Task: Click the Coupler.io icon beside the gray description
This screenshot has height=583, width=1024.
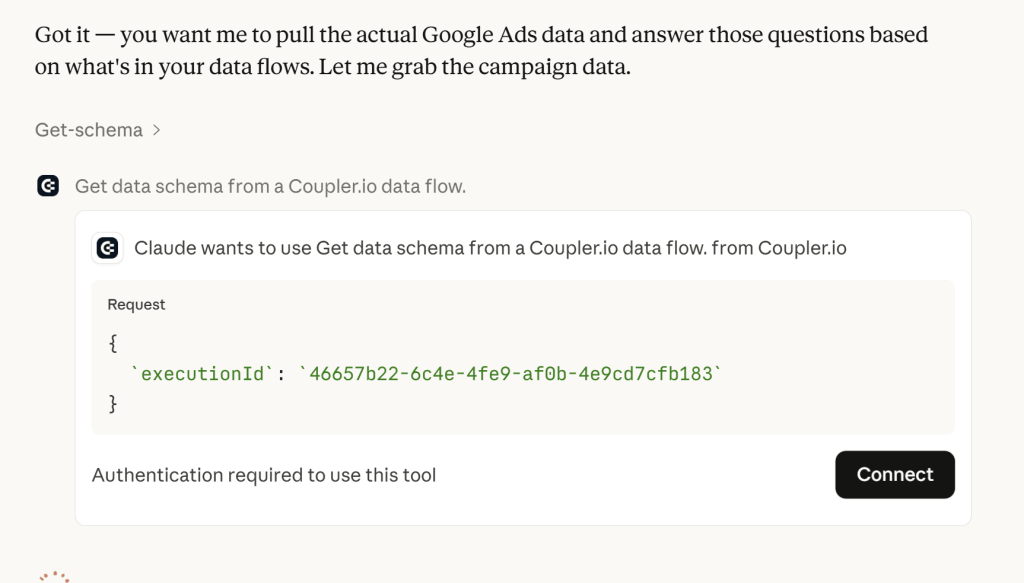Action: click(48, 186)
